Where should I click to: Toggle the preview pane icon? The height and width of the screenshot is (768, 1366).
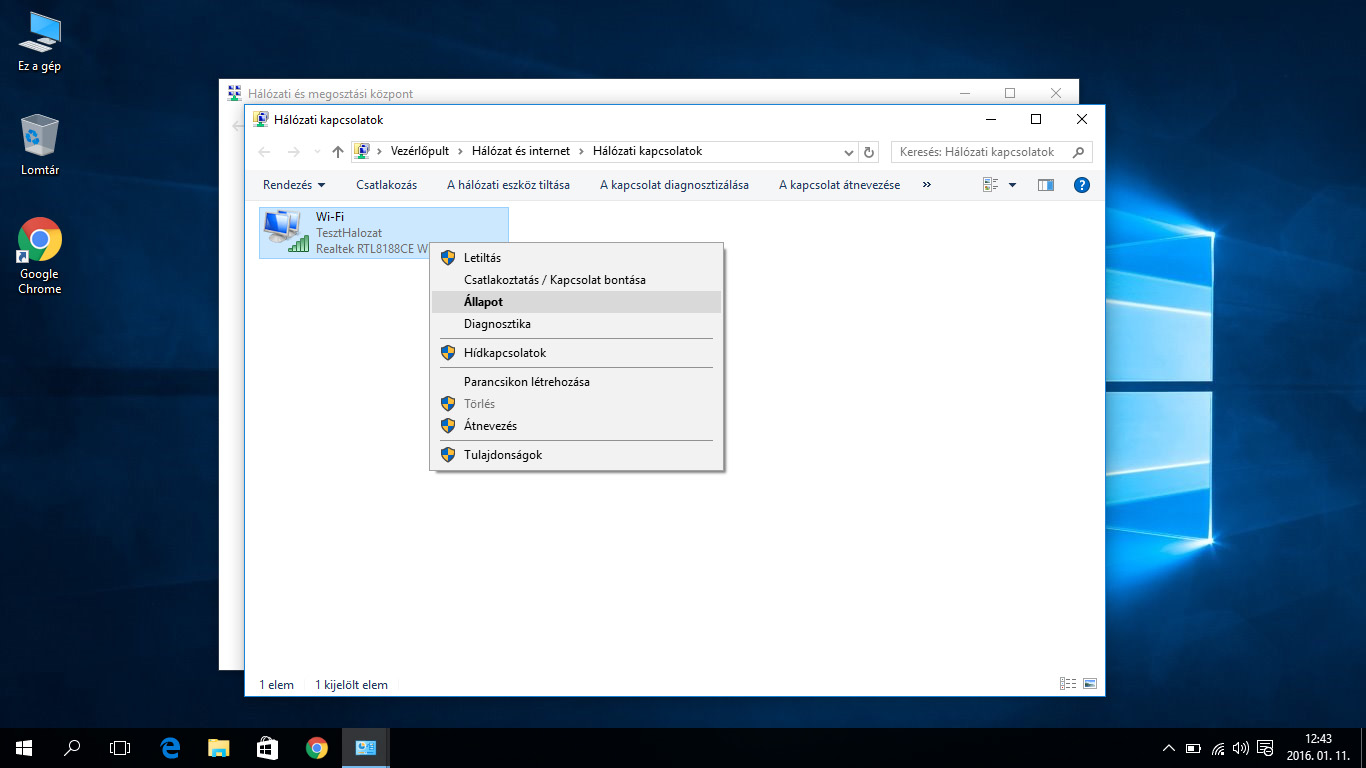coord(1046,185)
